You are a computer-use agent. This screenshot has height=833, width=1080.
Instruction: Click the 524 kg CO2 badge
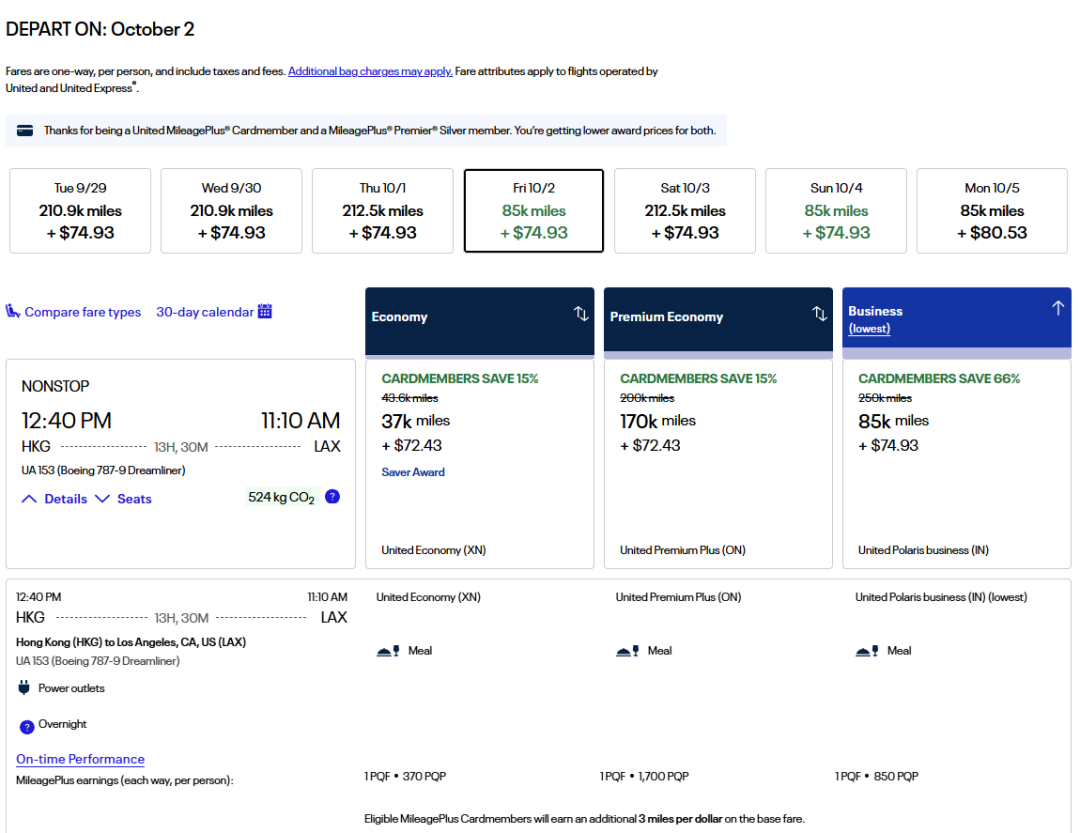click(x=282, y=497)
